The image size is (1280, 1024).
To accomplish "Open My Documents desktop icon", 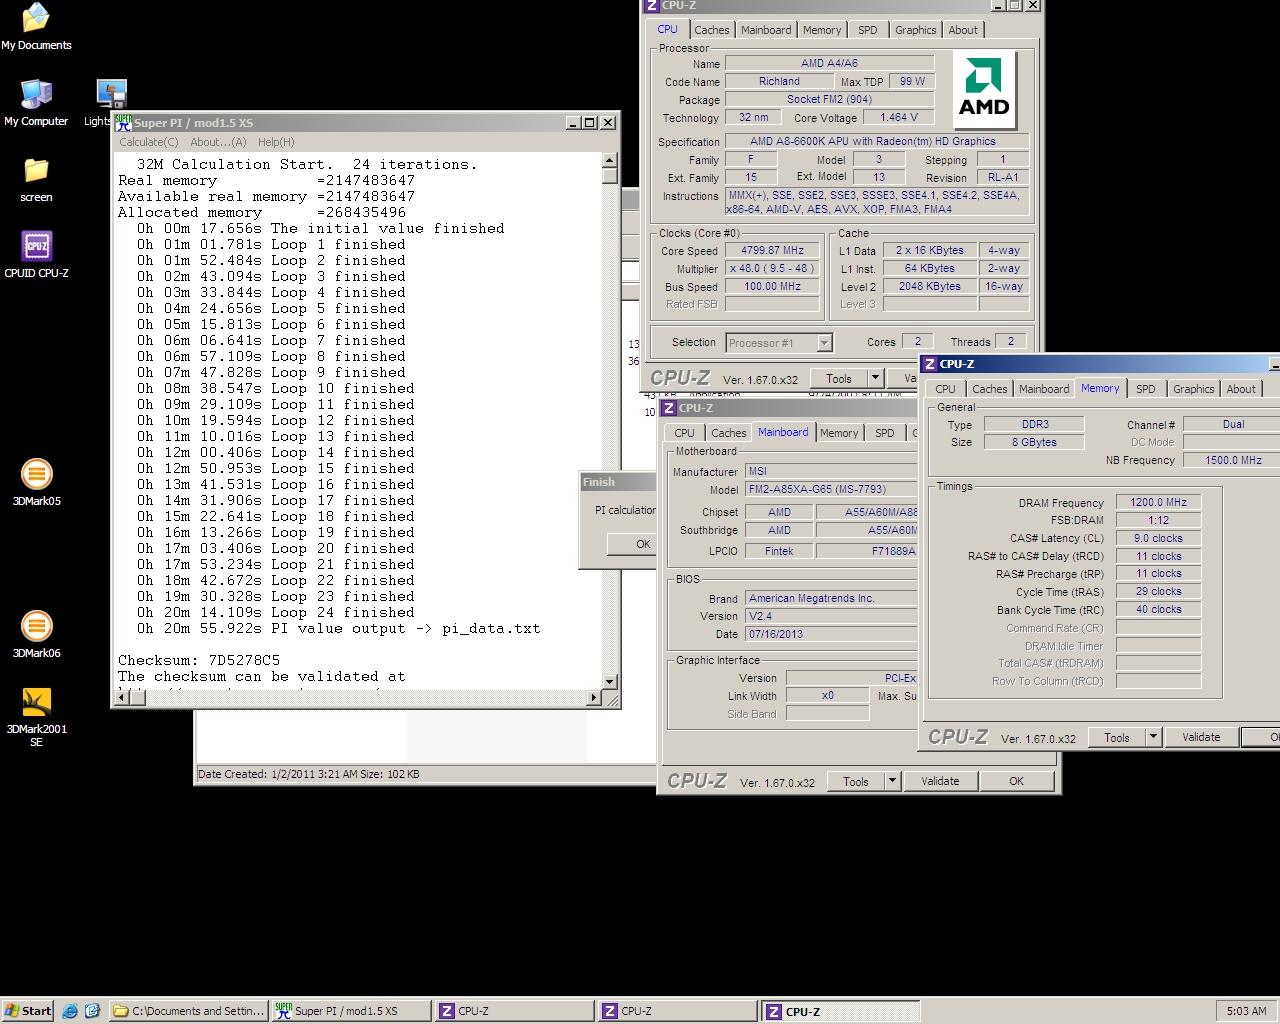I will [x=36, y=27].
